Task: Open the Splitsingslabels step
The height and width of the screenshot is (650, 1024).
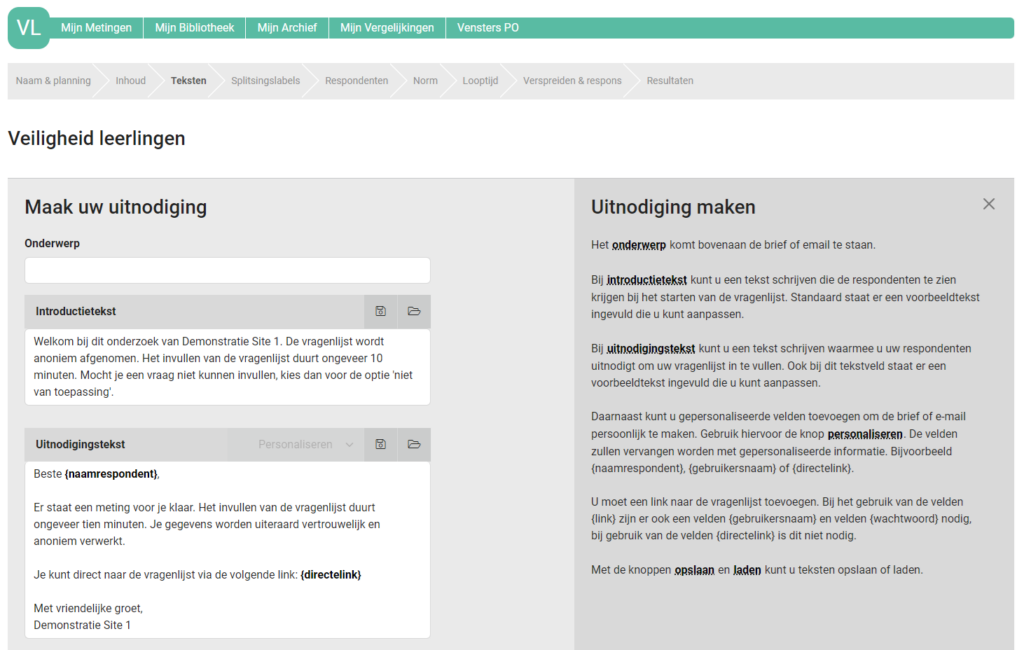Action: pos(265,81)
